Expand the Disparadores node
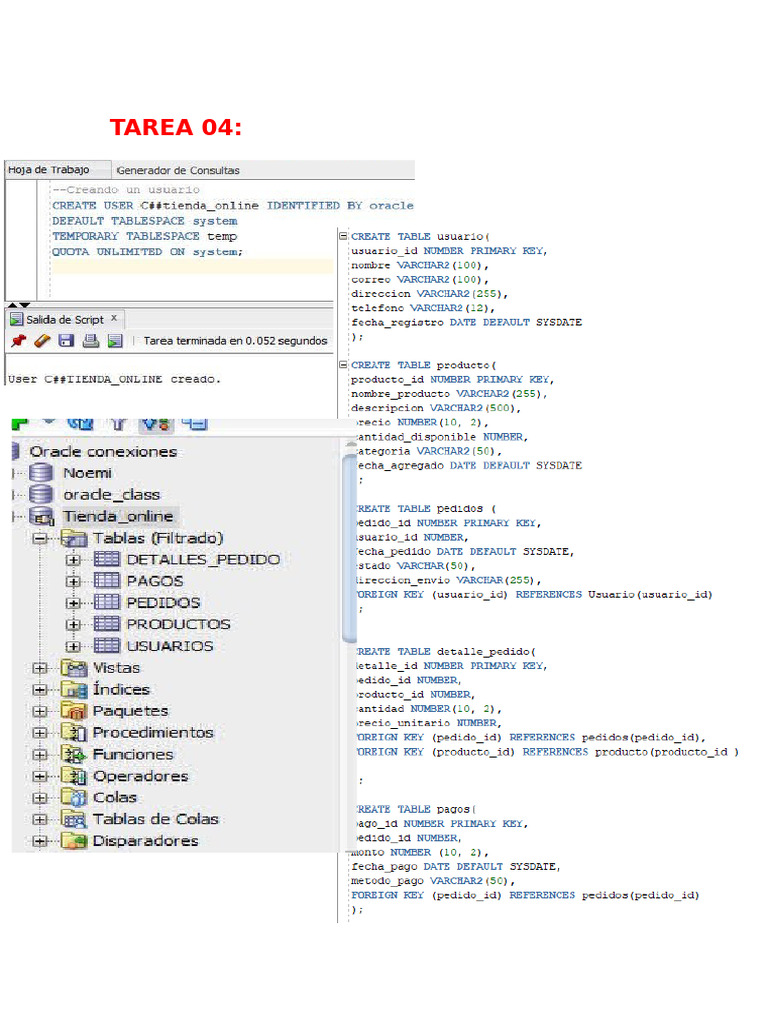The height and width of the screenshot is (1024, 768). (x=40, y=841)
